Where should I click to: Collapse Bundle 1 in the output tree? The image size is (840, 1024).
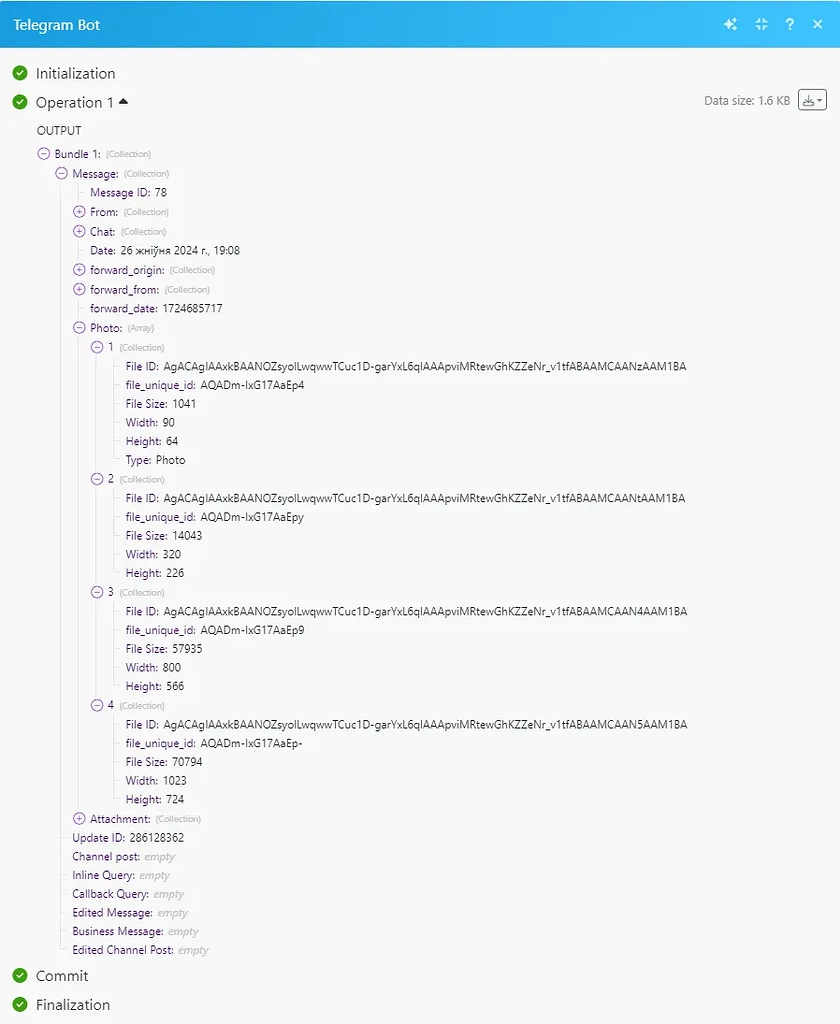tap(42, 154)
